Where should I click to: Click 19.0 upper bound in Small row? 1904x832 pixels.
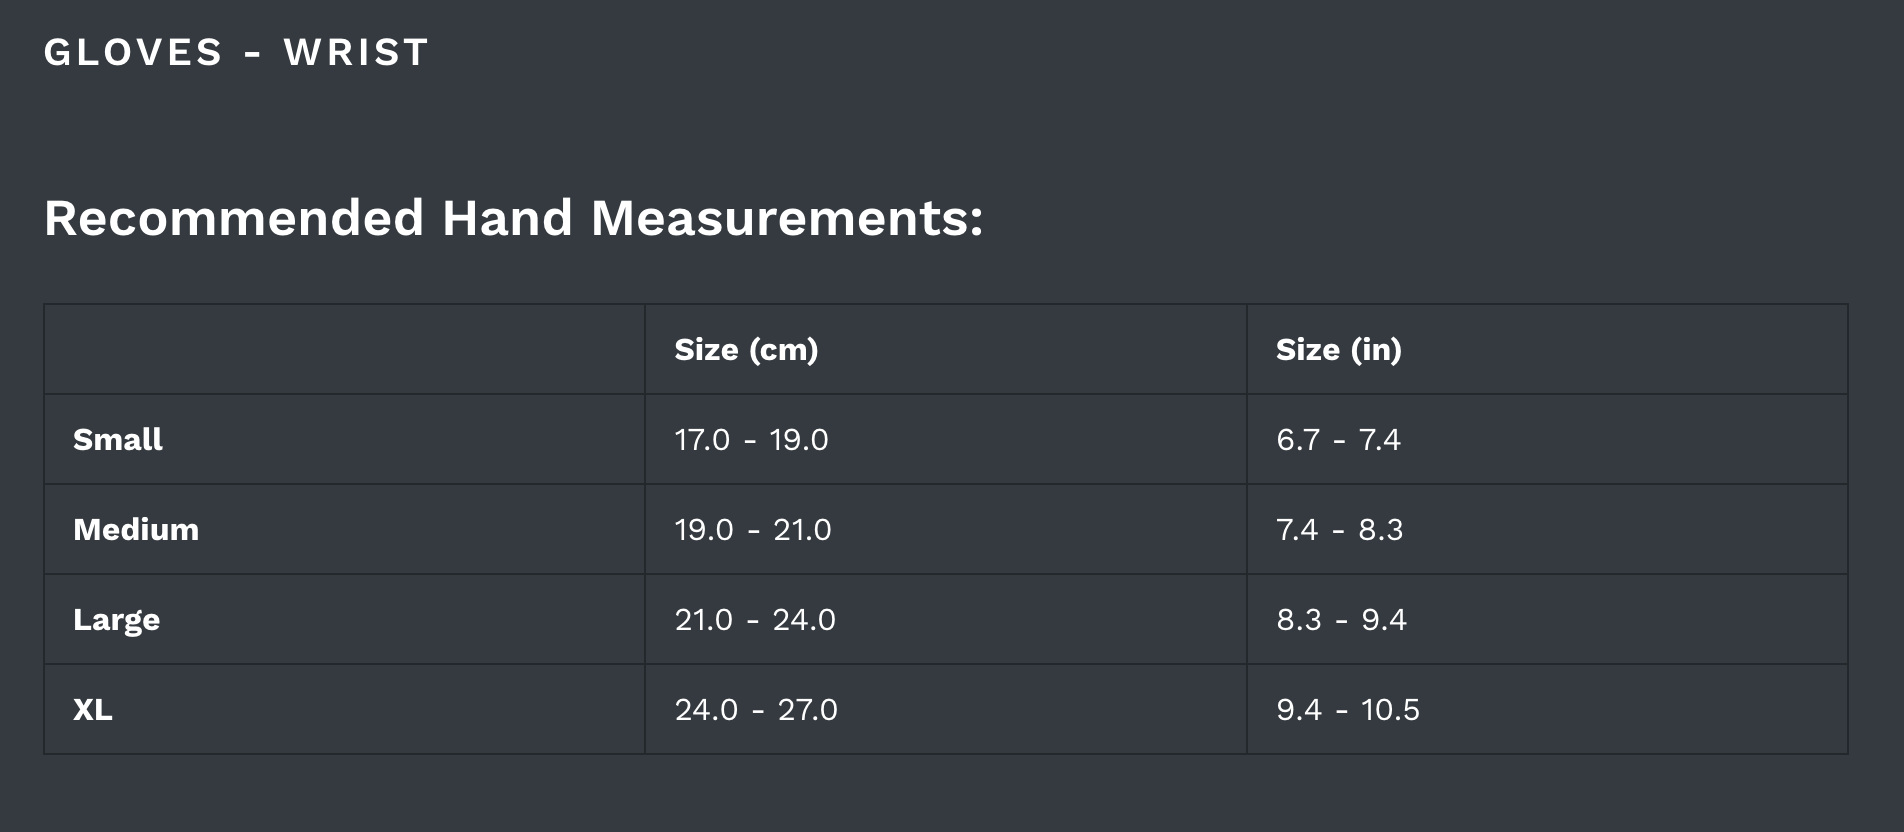pos(799,440)
